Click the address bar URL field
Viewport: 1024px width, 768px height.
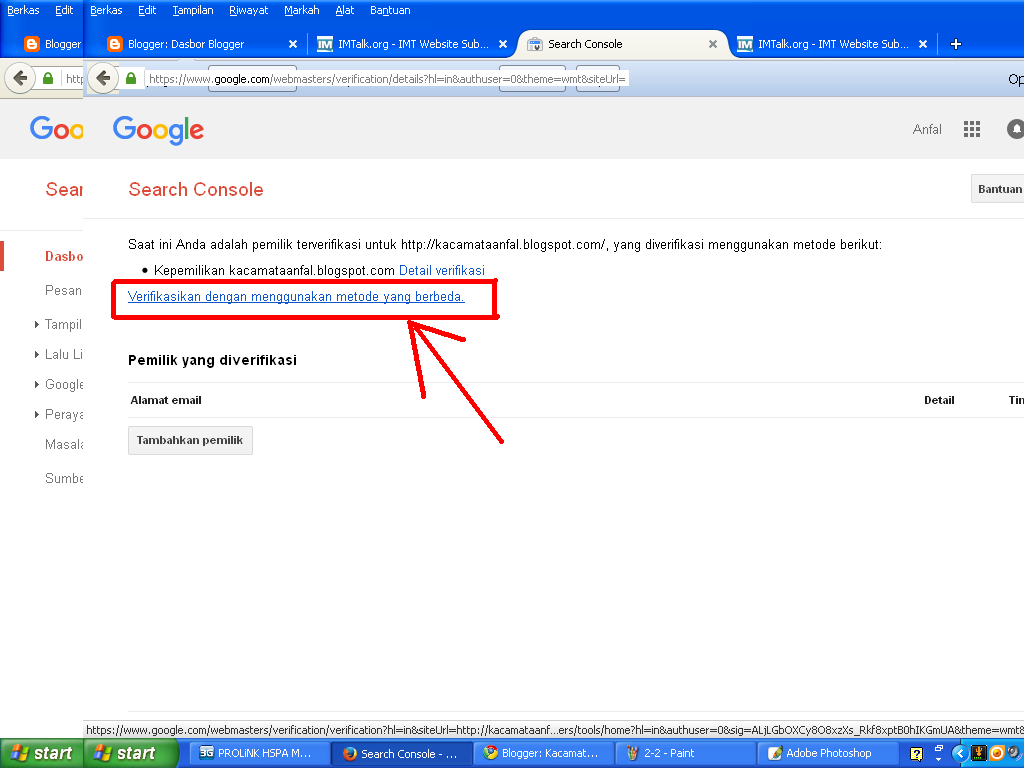pos(387,79)
